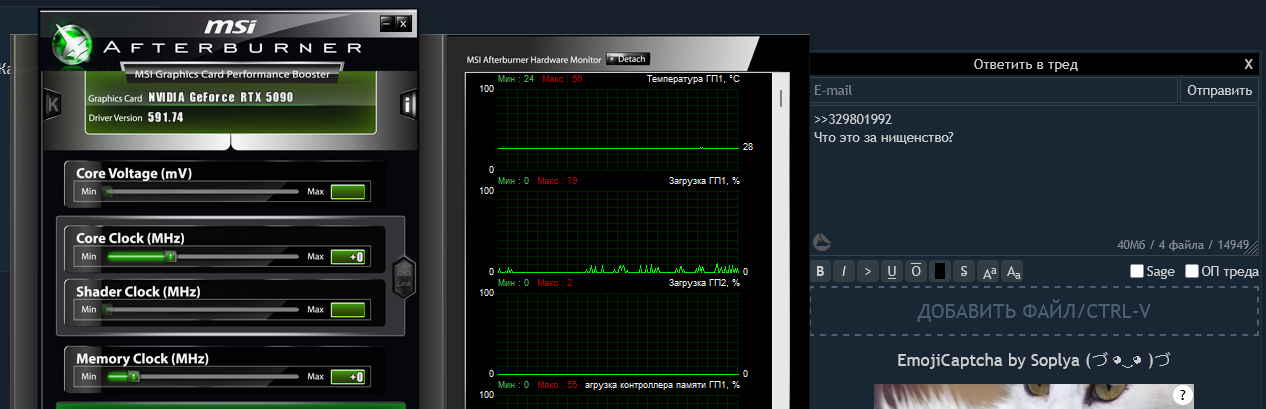The width and height of the screenshot is (1266, 409).
Task: Apply superscript formatting button
Action: click(x=988, y=270)
